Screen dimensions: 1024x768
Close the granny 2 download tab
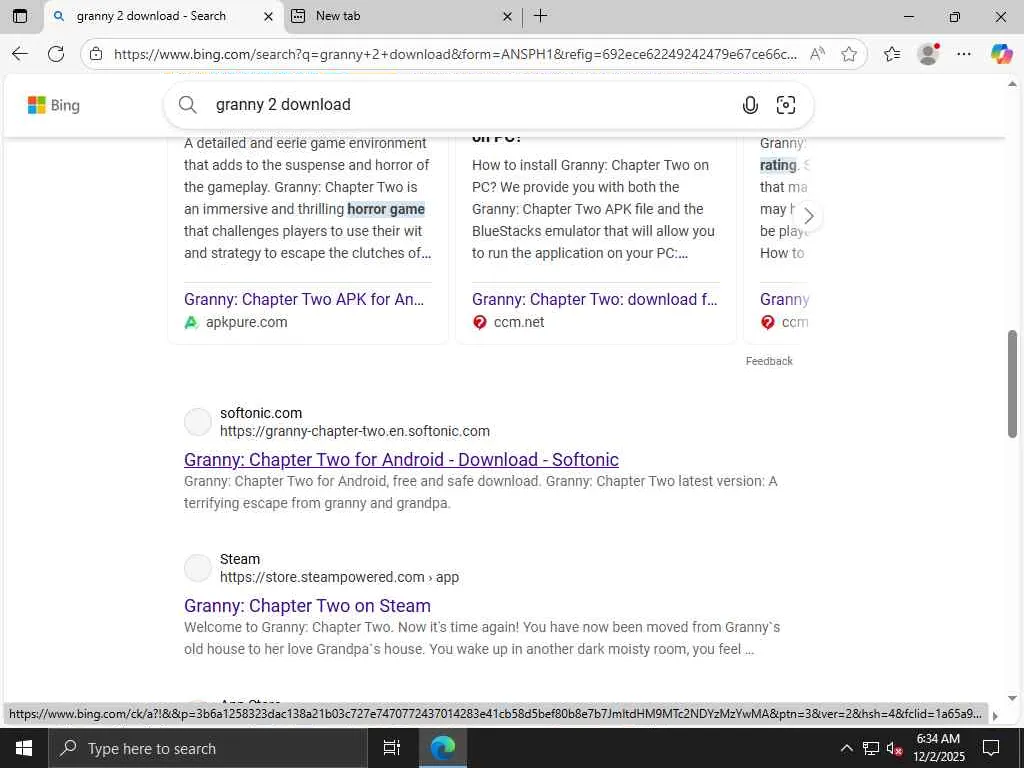point(268,16)
